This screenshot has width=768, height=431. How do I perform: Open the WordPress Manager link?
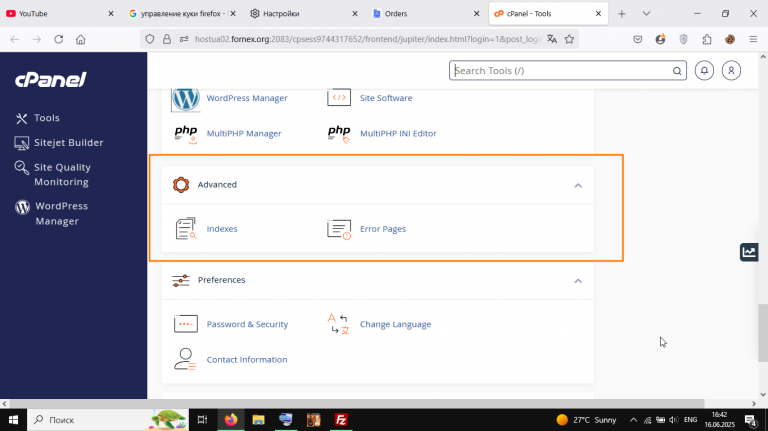click(x=247, y=98)
